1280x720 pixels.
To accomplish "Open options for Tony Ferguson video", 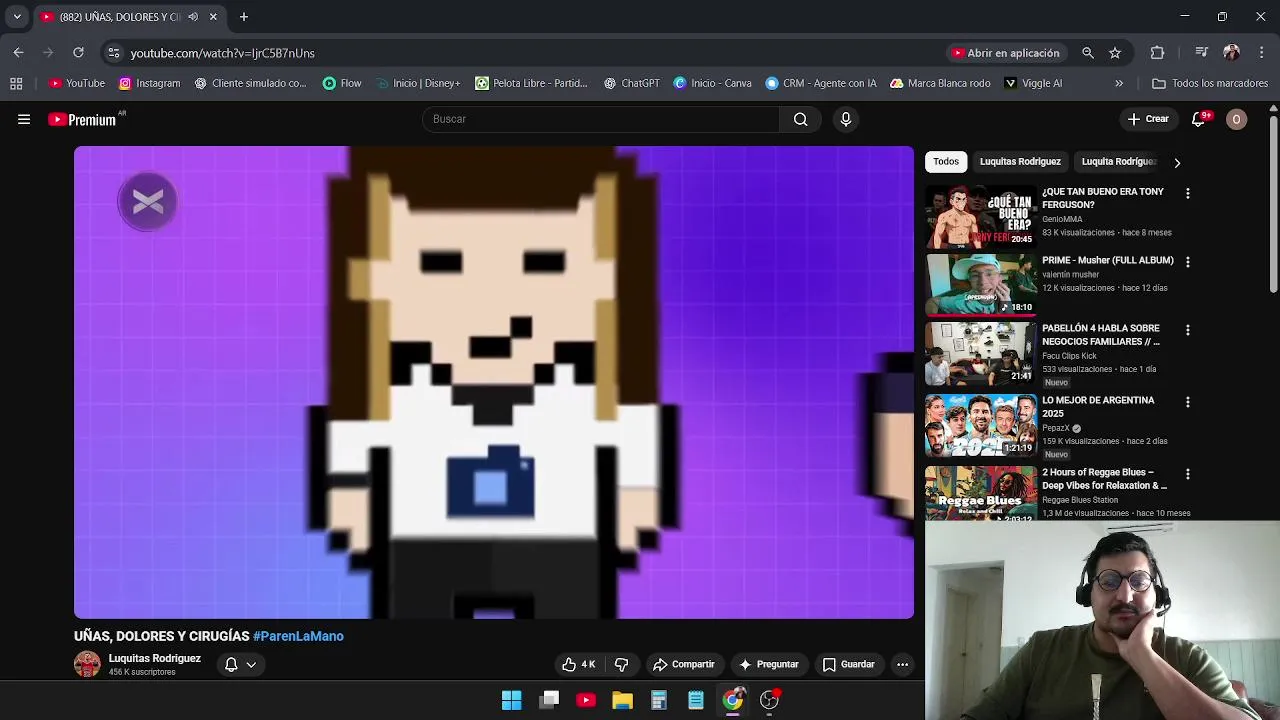I will [1187, 193].
